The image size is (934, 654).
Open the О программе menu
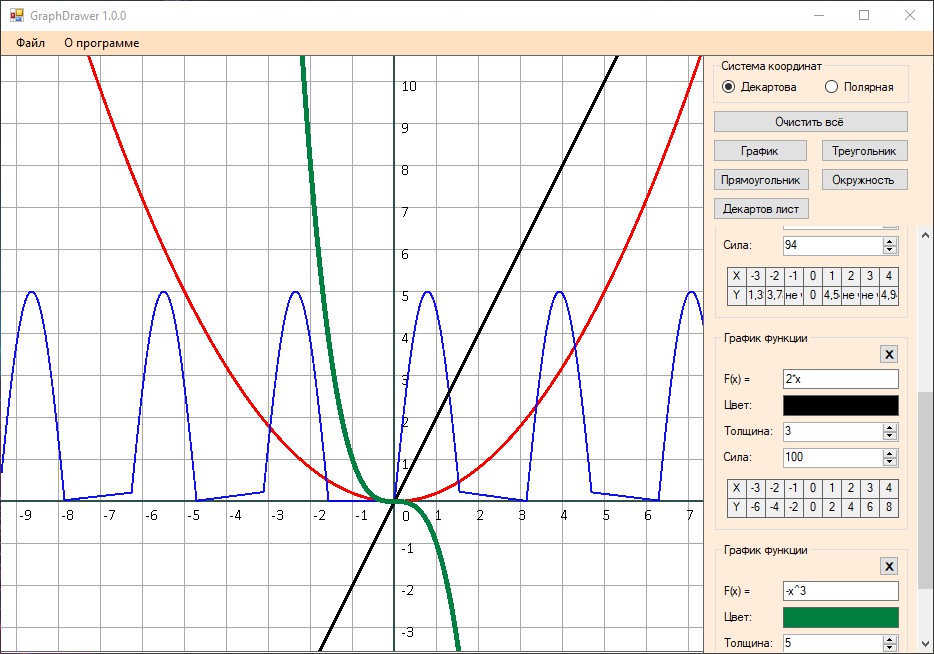102,43
